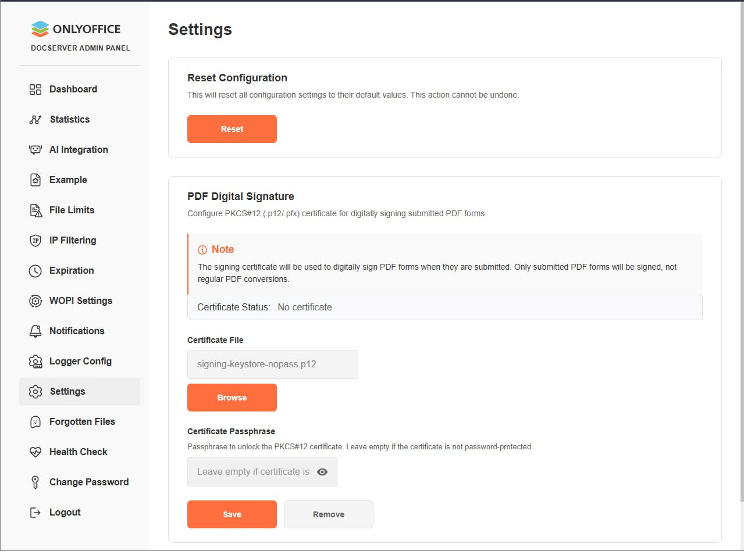Click the Remove certificate button
The height and width of the screenshot is (552, 744).
tap(328, 514)
